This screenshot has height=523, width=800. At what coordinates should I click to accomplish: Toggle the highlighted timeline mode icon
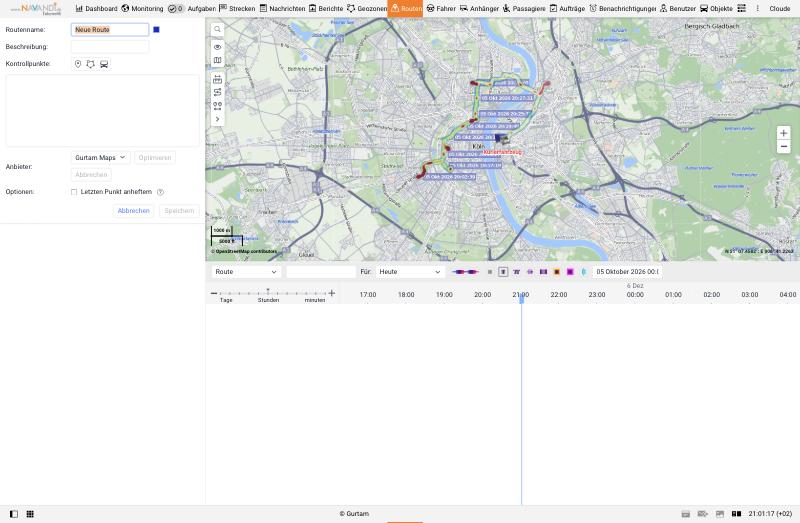coord(503,272)
